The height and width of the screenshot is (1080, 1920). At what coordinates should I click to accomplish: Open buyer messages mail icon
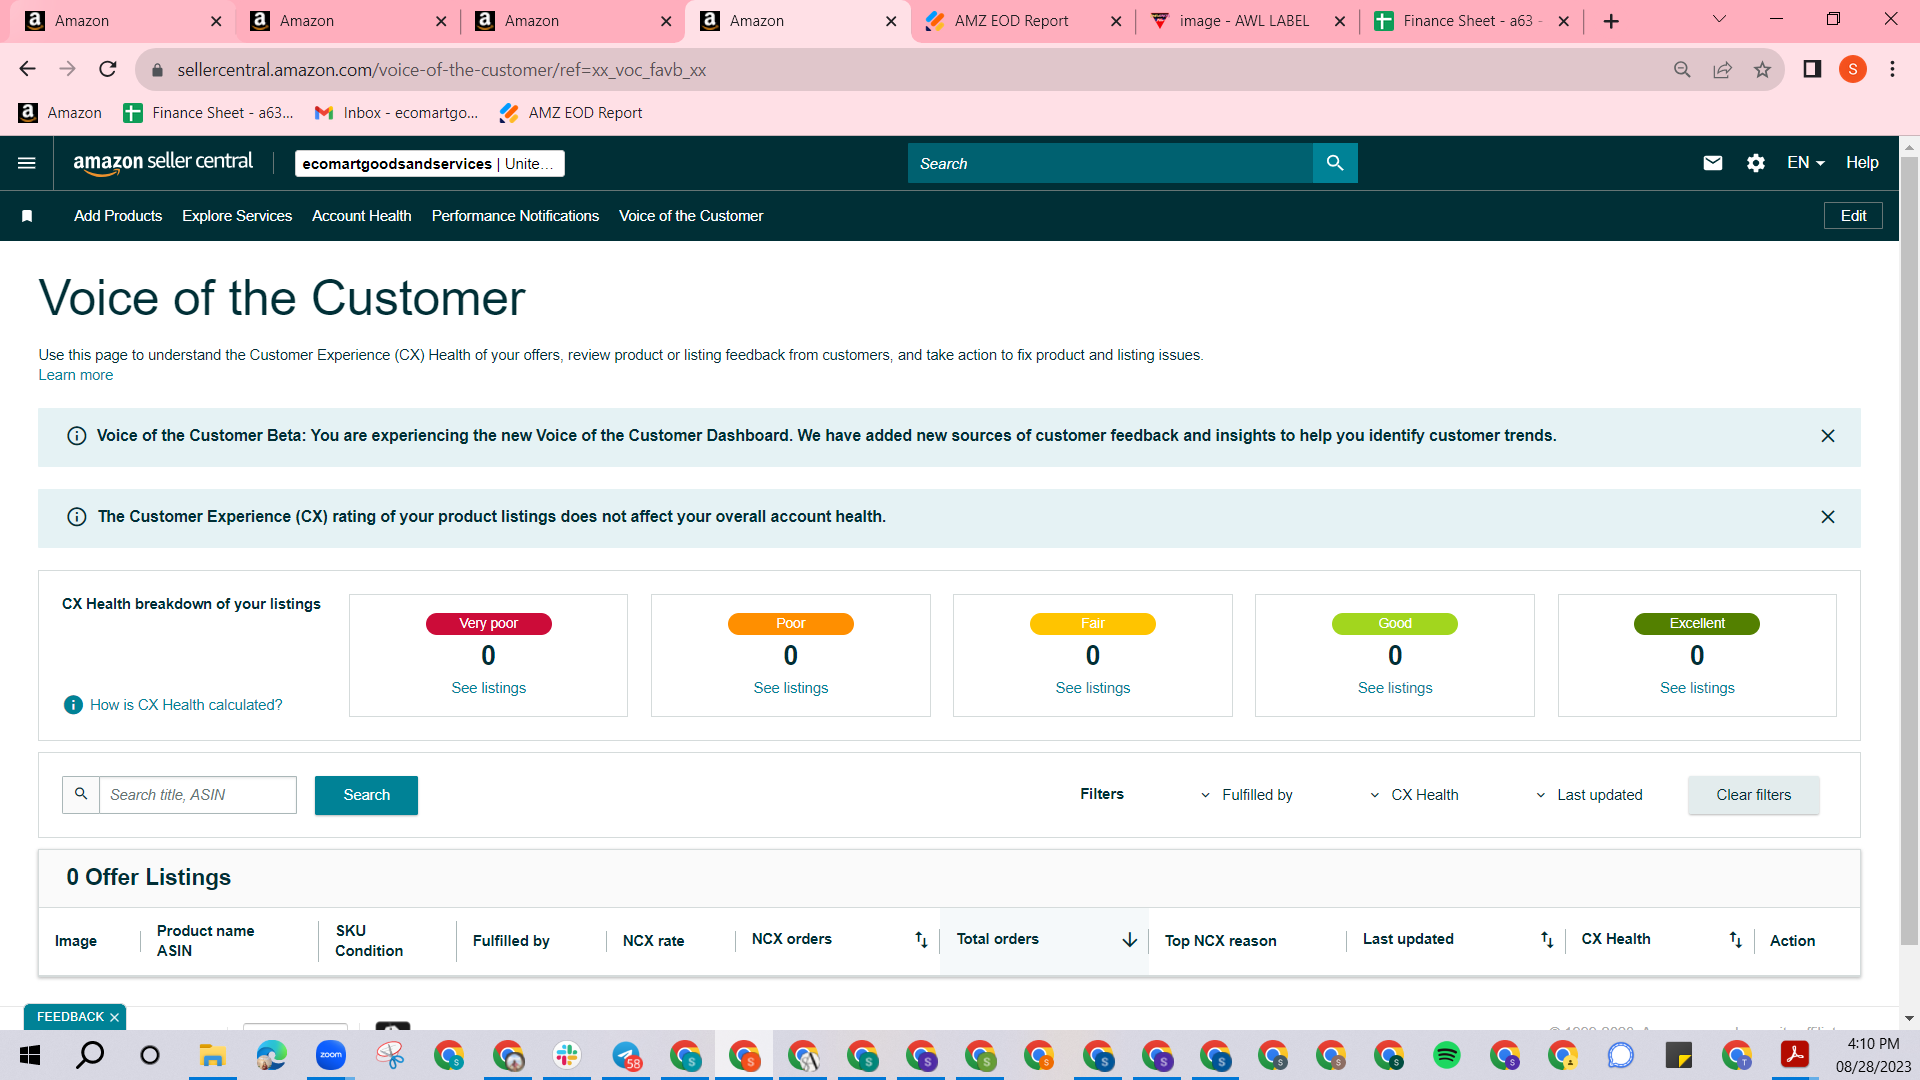coord(1713,163)
